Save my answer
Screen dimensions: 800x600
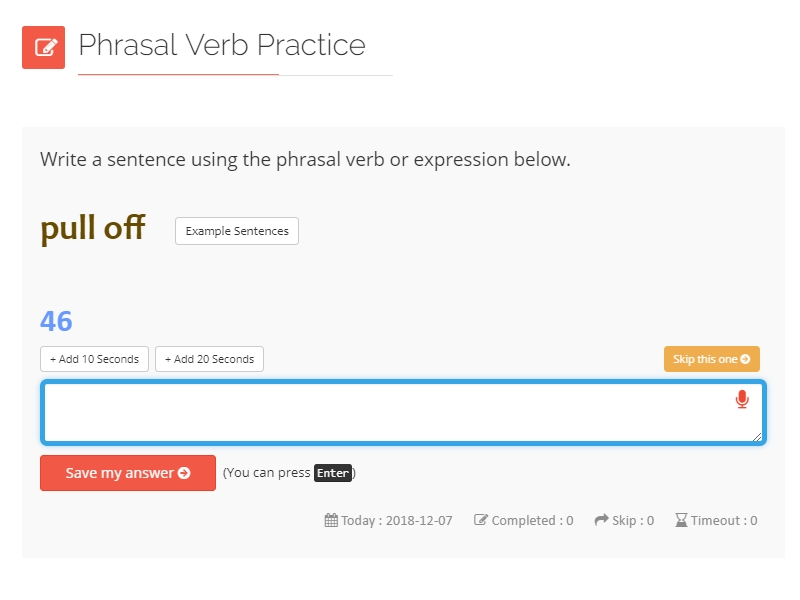point(128,473)
